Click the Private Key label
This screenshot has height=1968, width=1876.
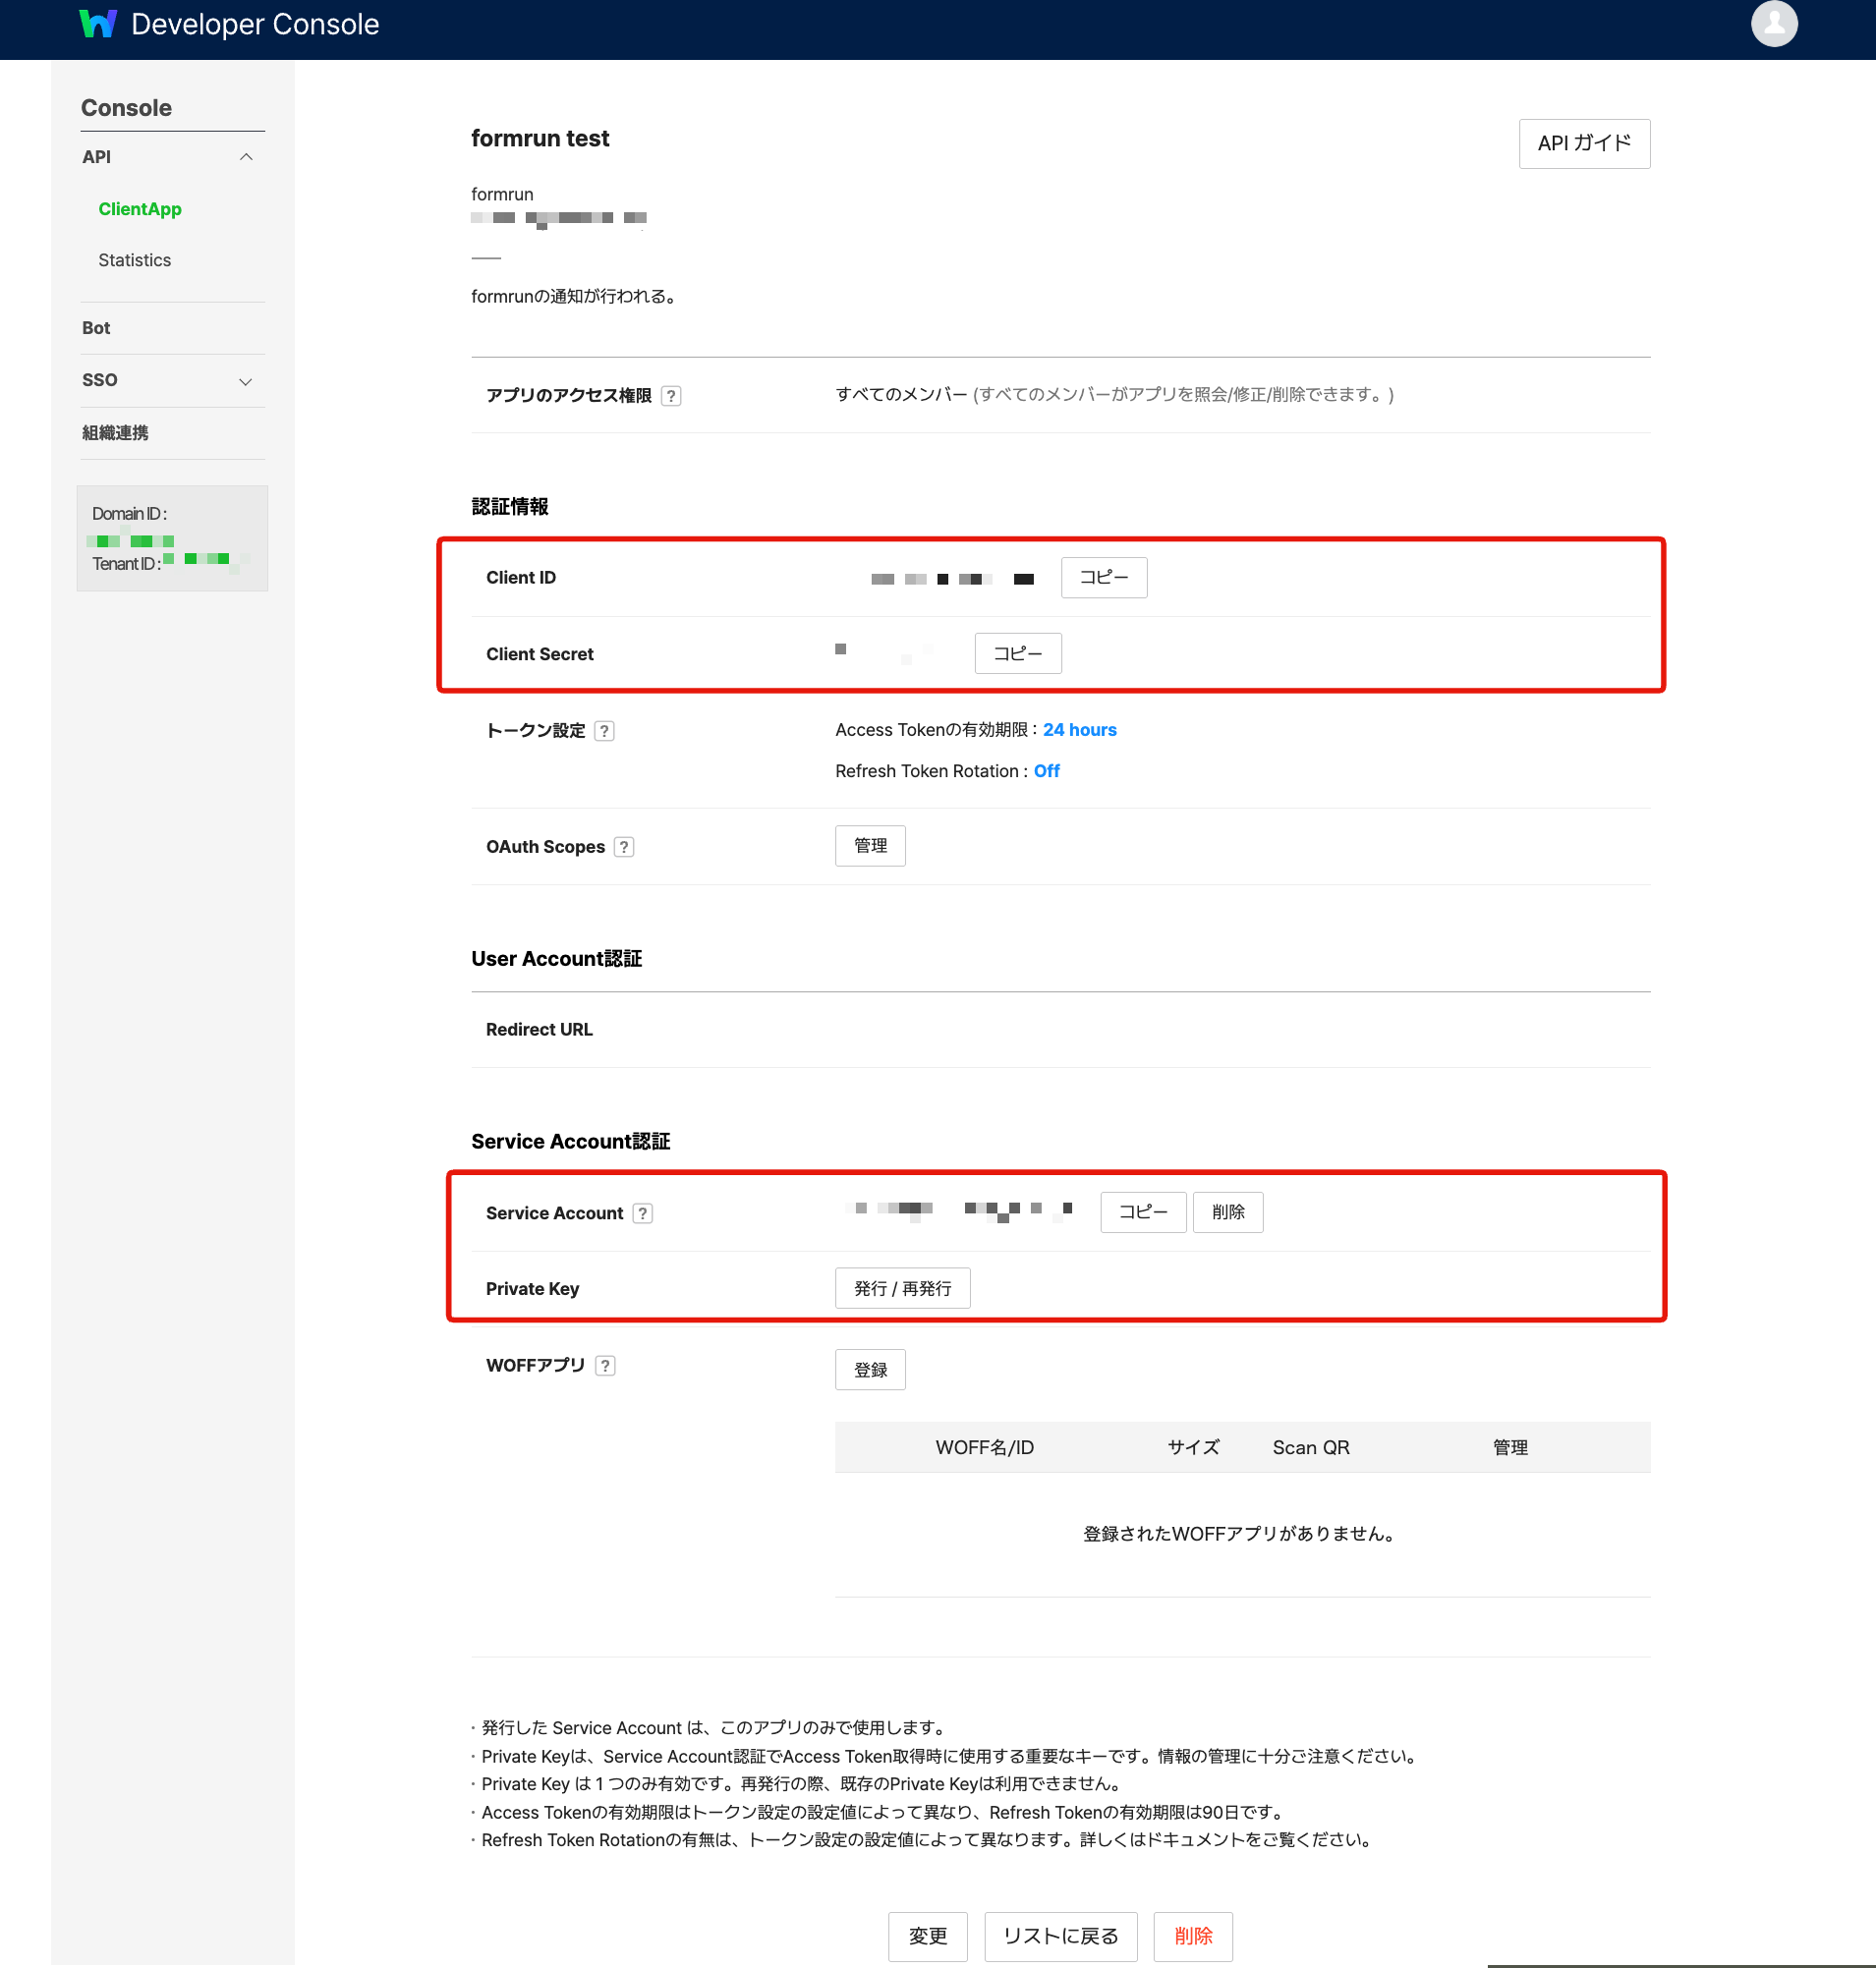pos(532,1289)
